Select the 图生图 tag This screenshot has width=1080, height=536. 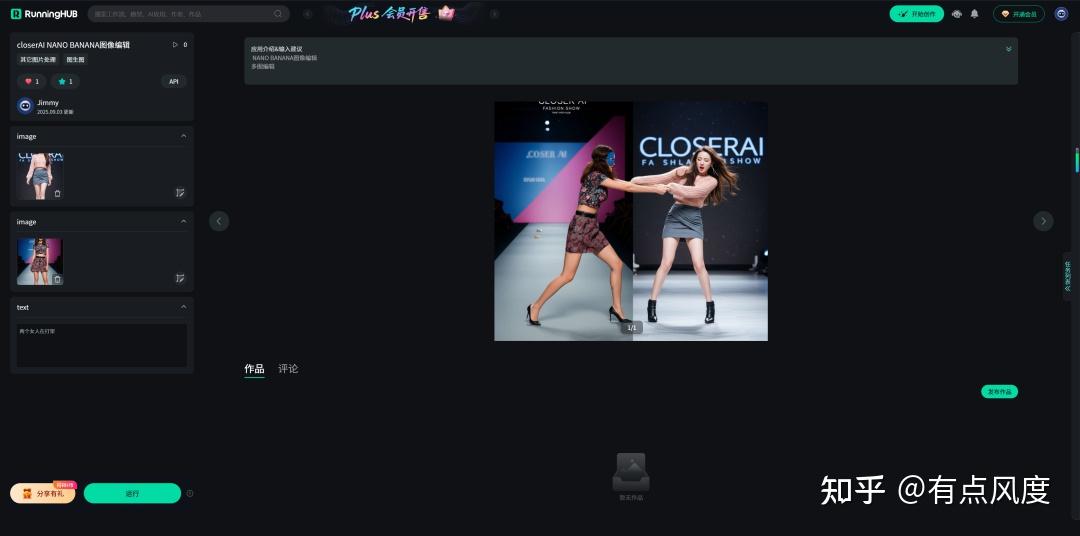pos(75,60)
